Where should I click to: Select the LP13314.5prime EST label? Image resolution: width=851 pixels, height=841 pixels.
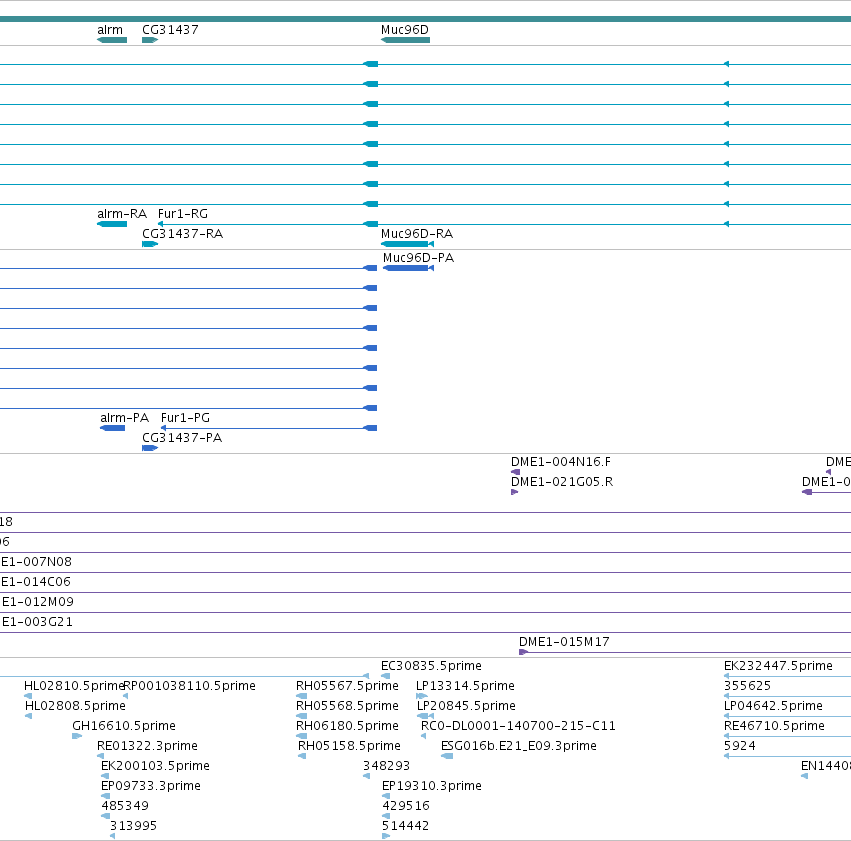(x=465, y=686)
